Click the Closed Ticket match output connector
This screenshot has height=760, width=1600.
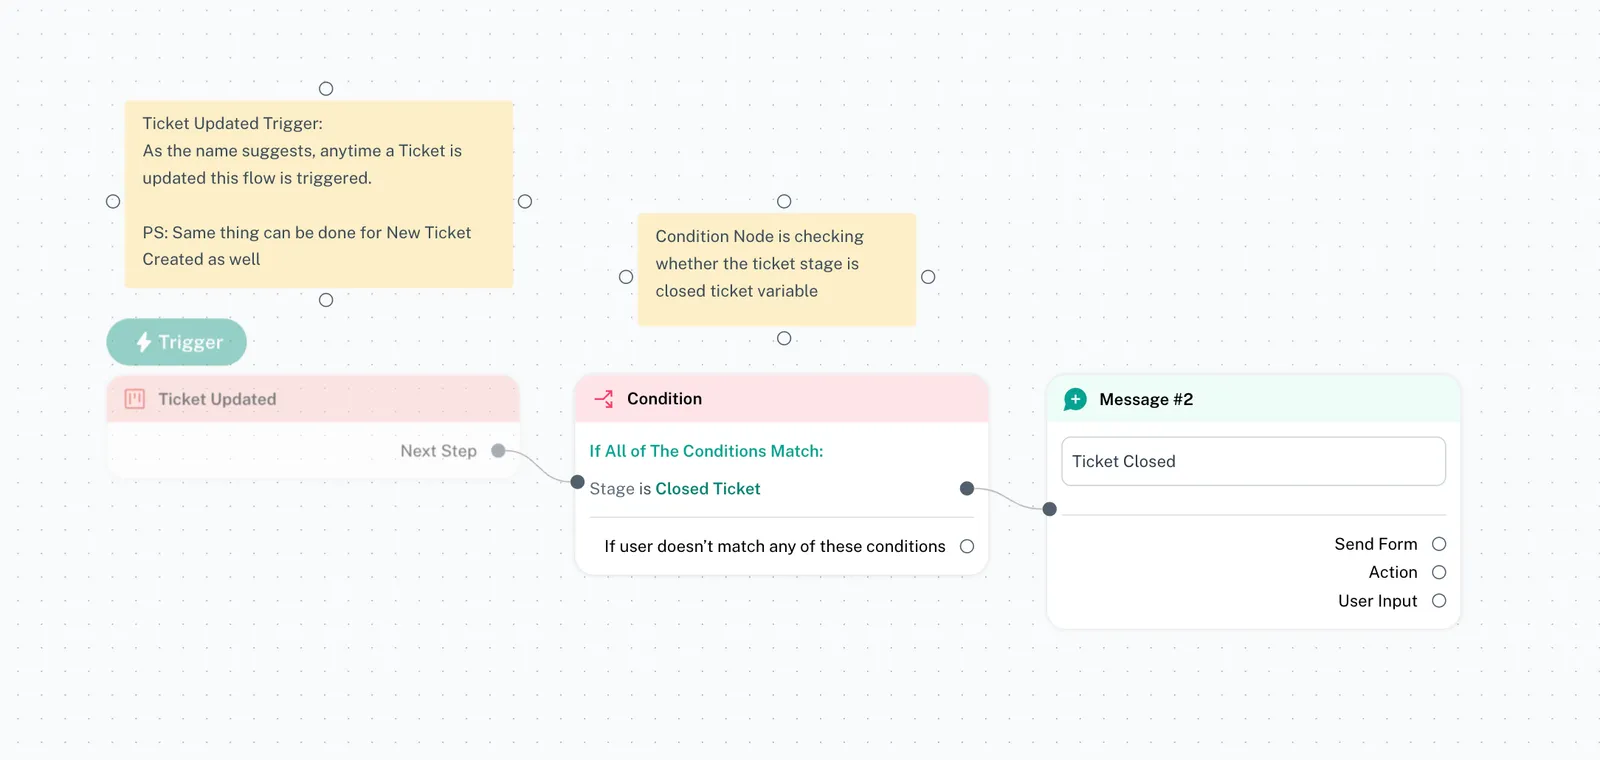966,489
